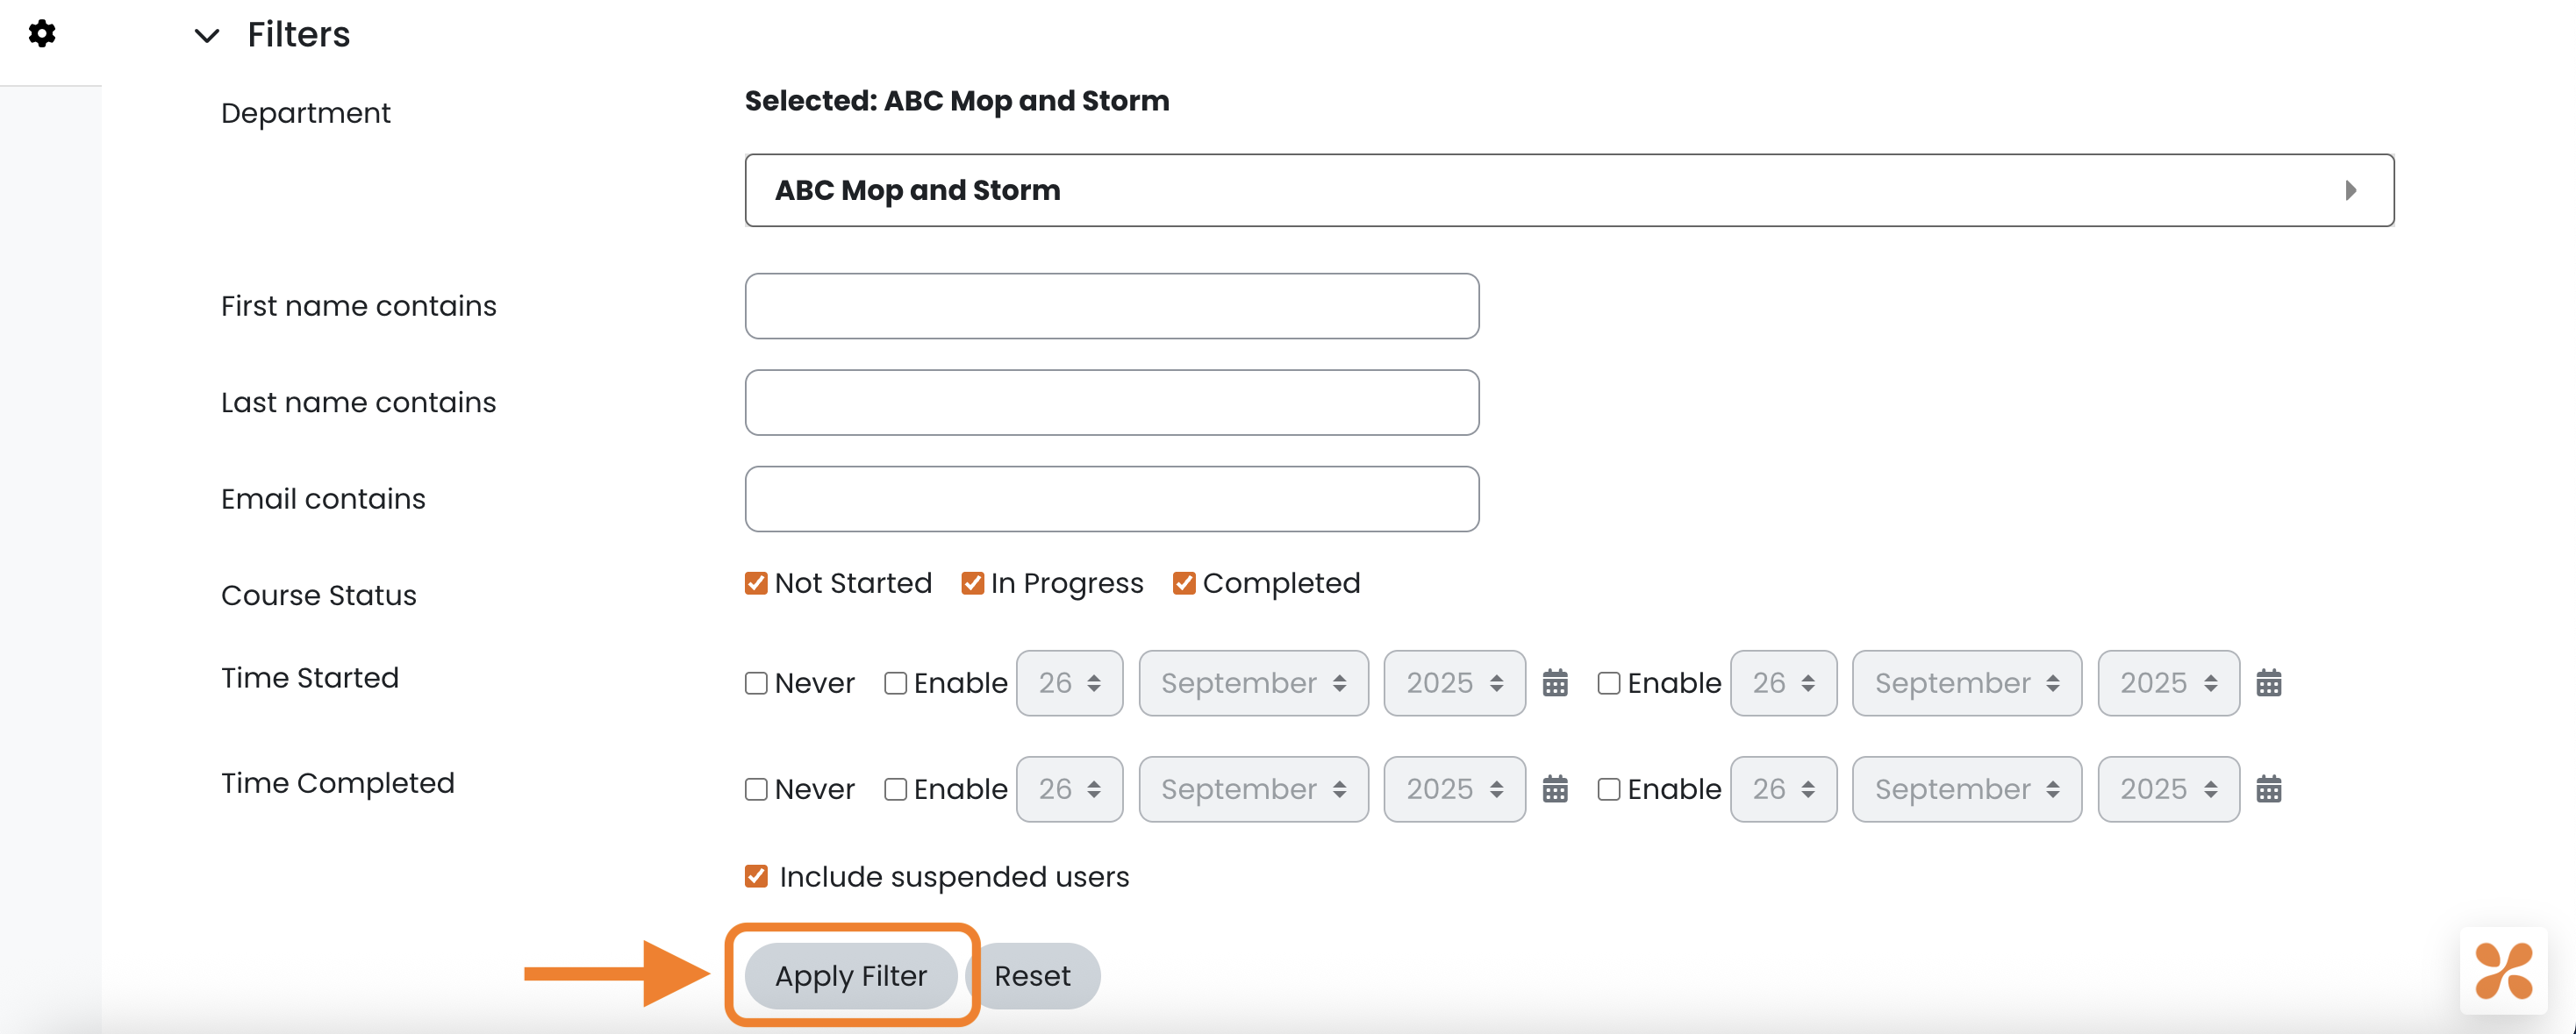The height and width of the screenshot is (1034, 2576).
Task: Open first calendar picker for Time Completed
Action: click(1555, 789)
